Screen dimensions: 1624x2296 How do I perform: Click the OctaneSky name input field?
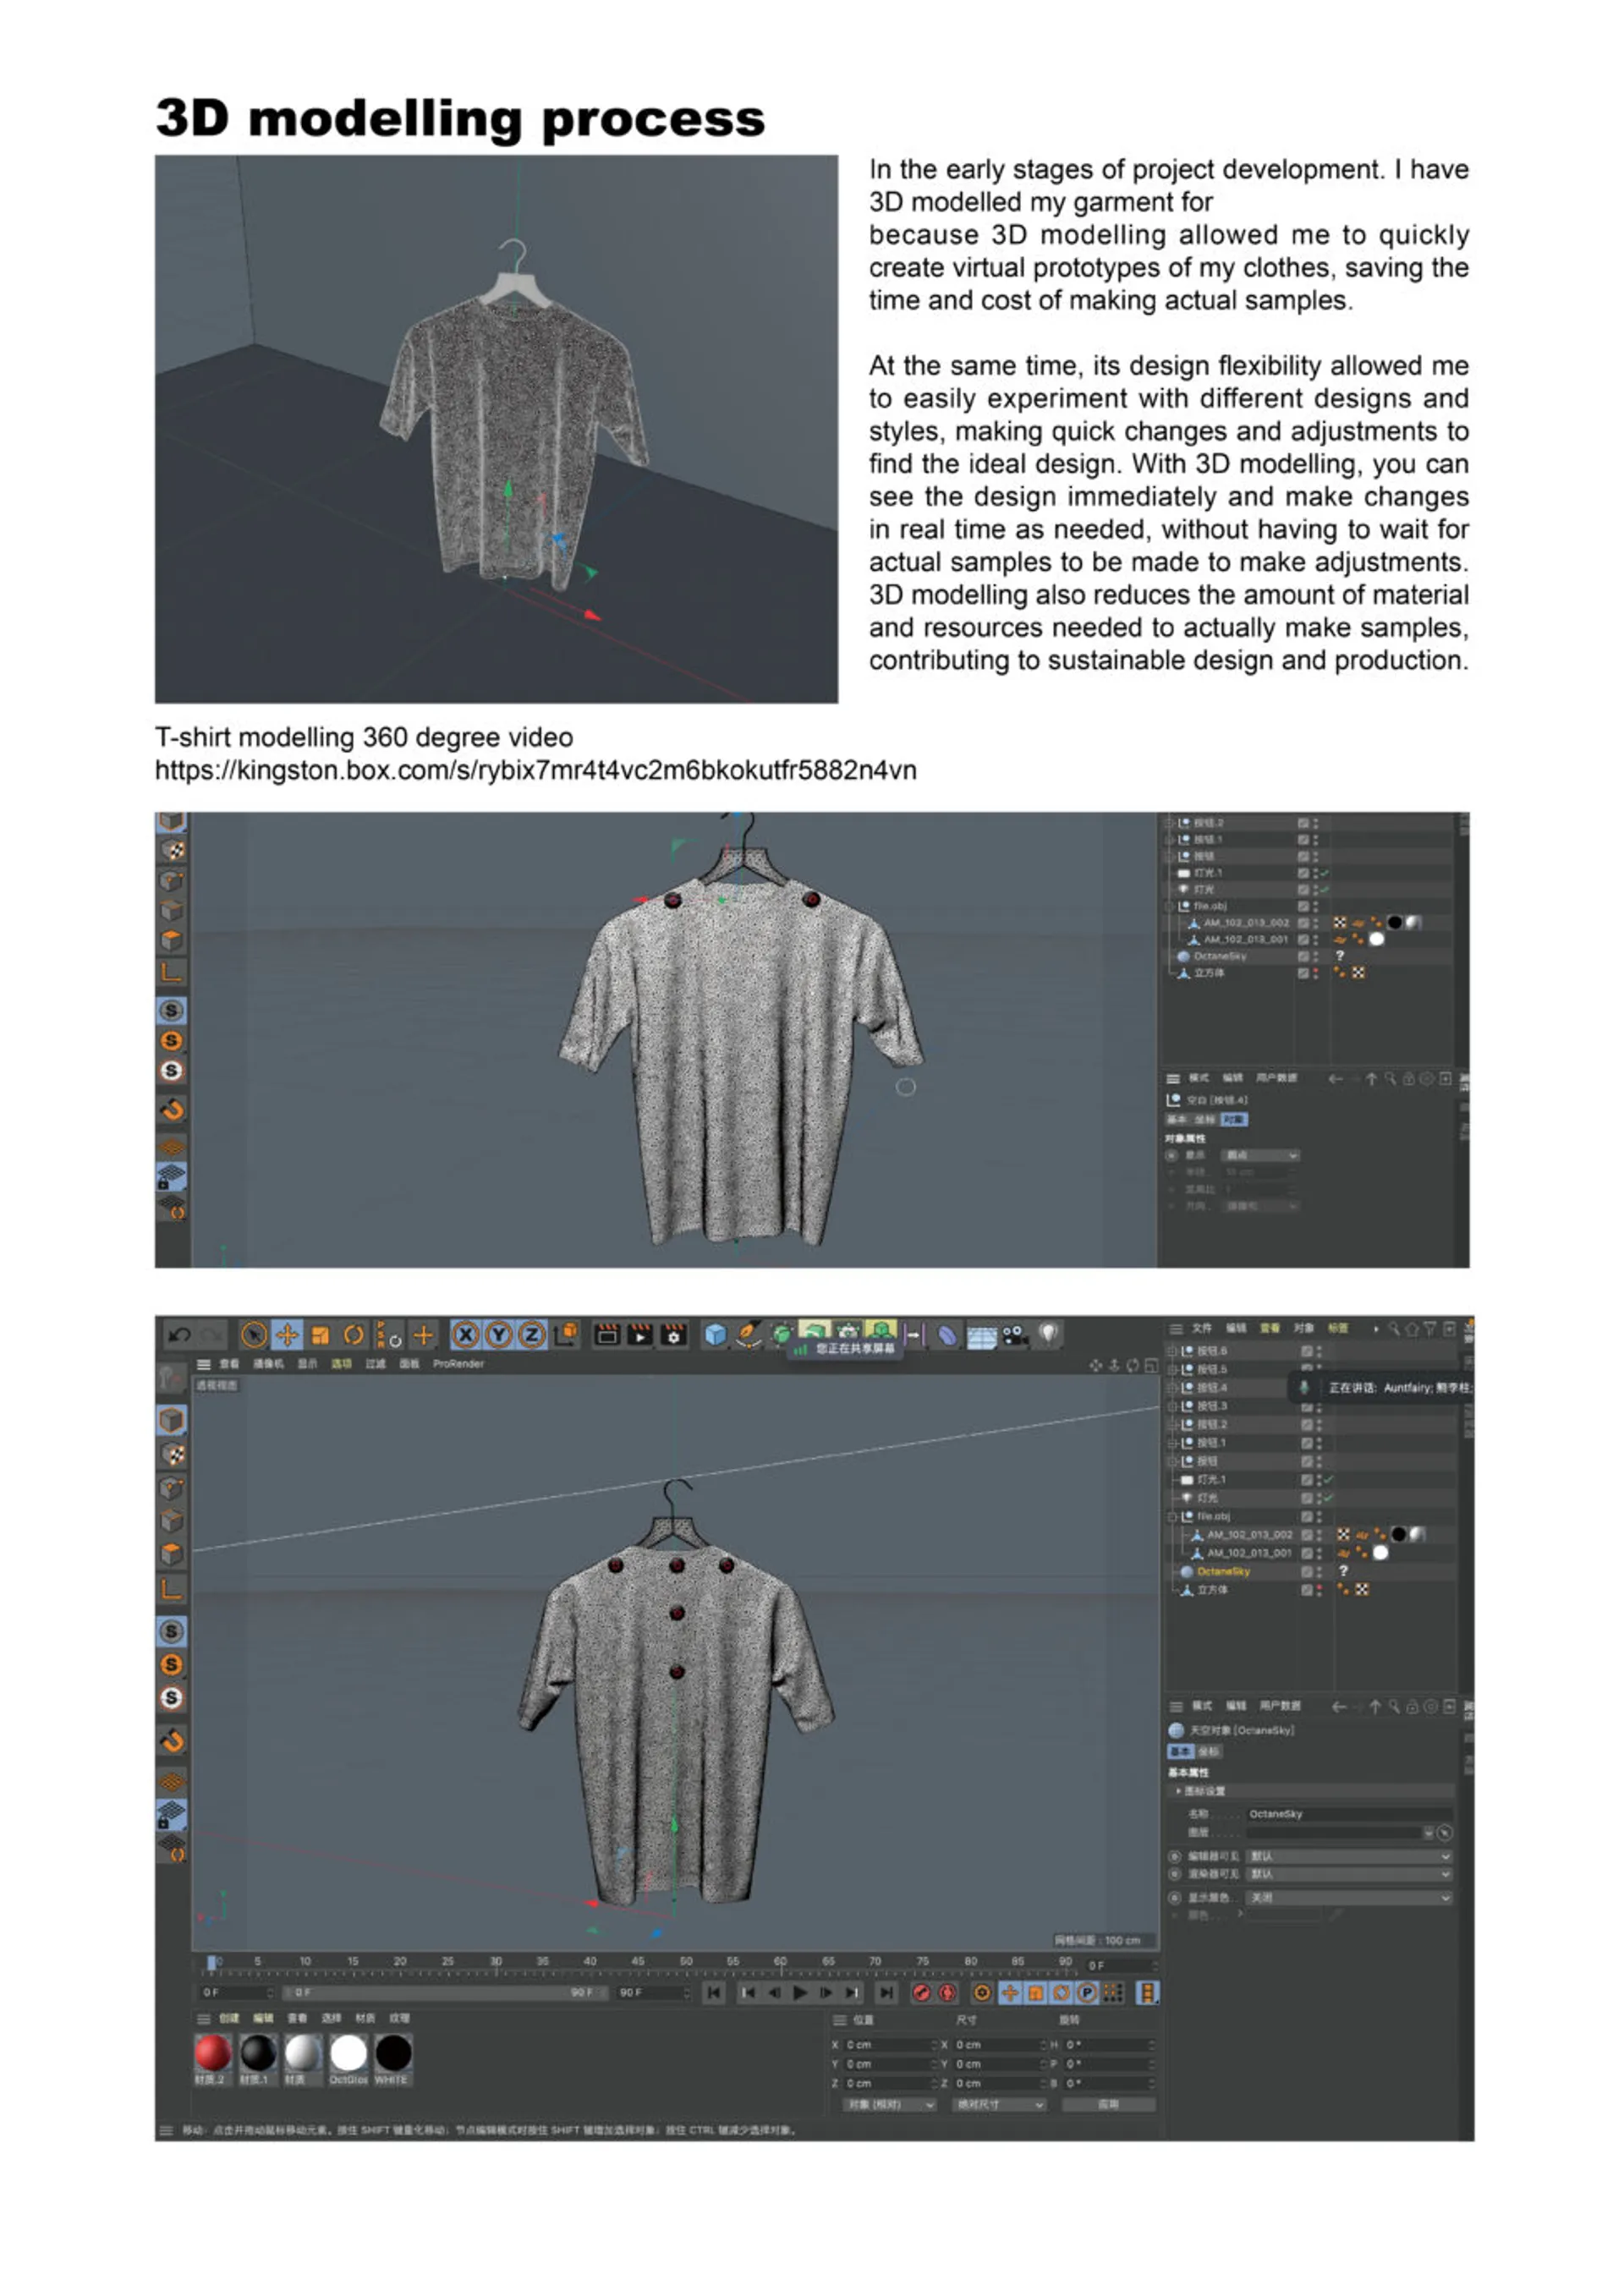pyautogui.click(x=1348, y=1813)
